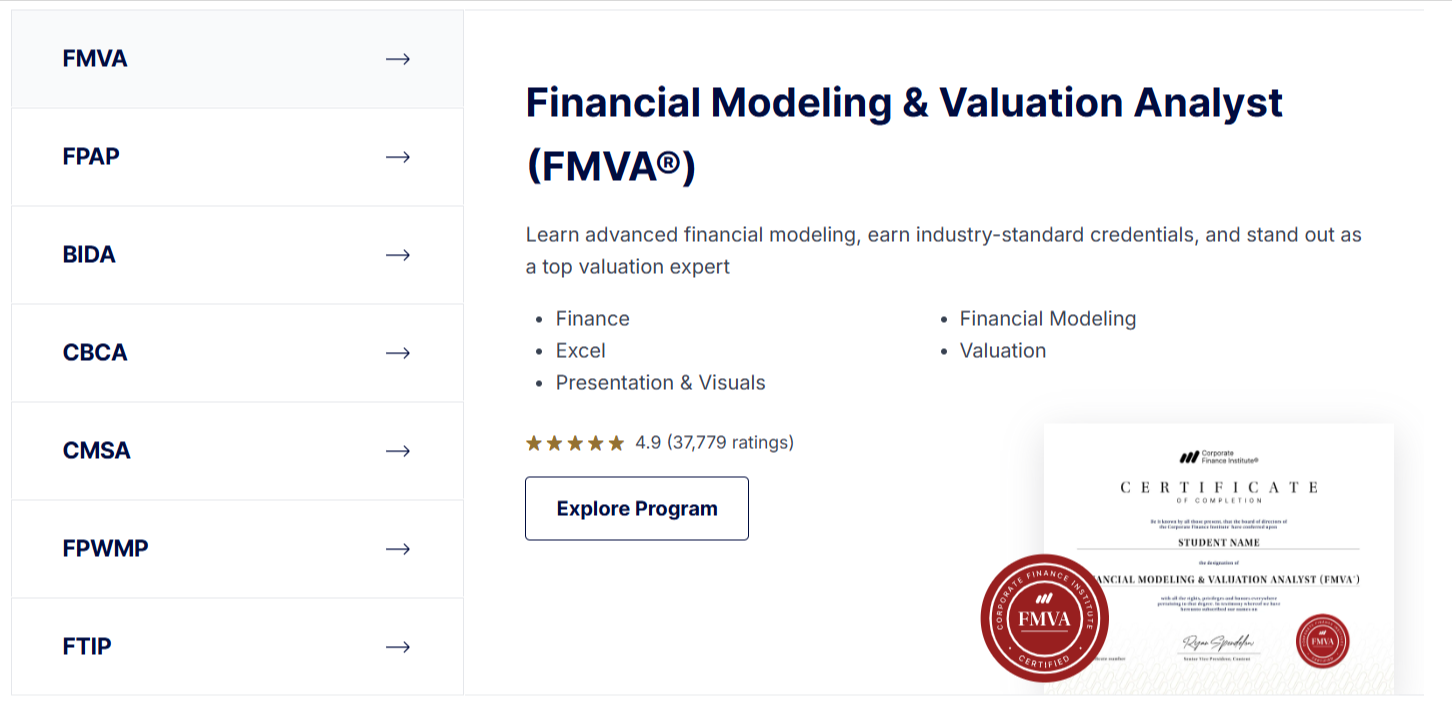Click the arrow icon beside FTIP
The width and height of the screenshot is (1452, 706).
point(398,647)
